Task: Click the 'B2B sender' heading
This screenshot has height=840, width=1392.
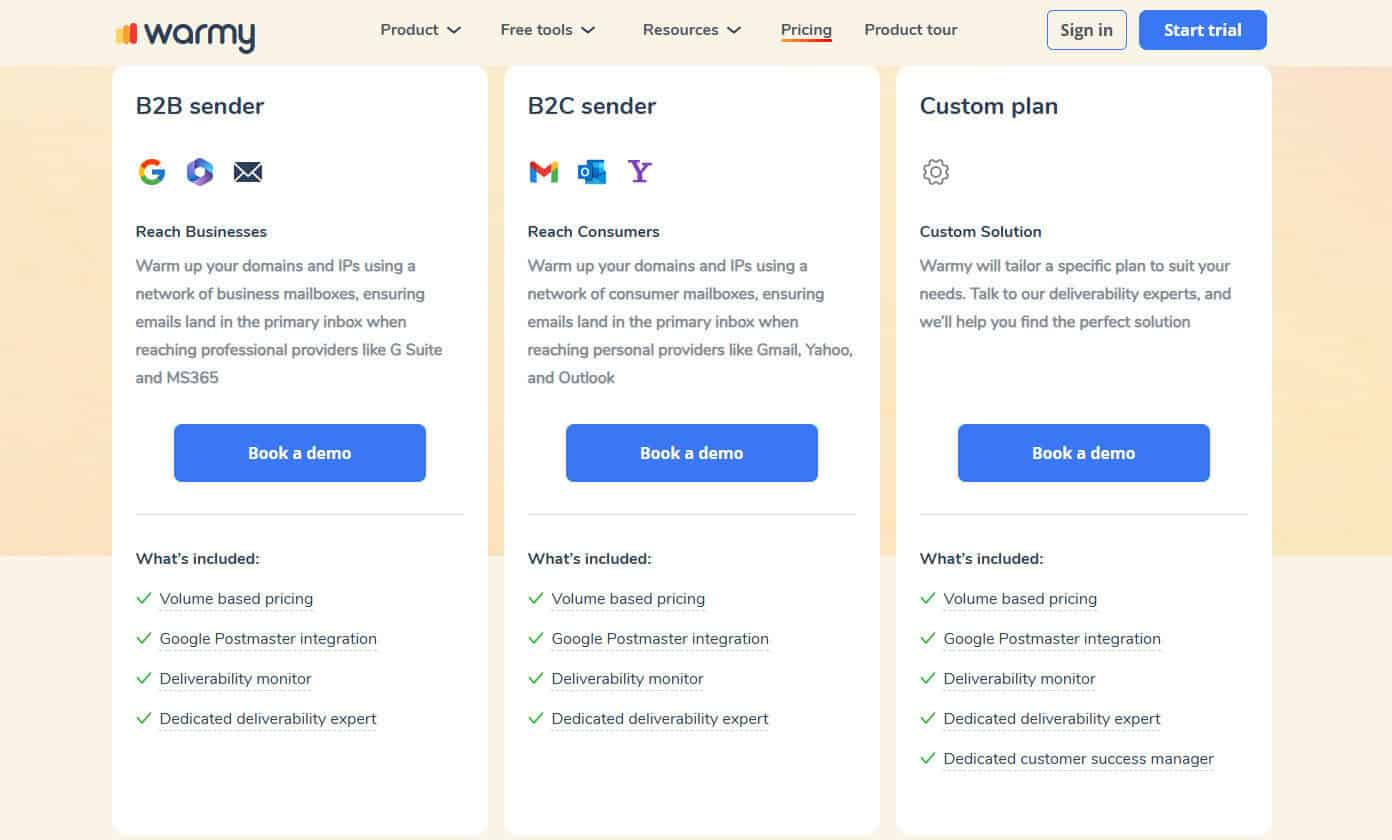Action: click(200, 106)
